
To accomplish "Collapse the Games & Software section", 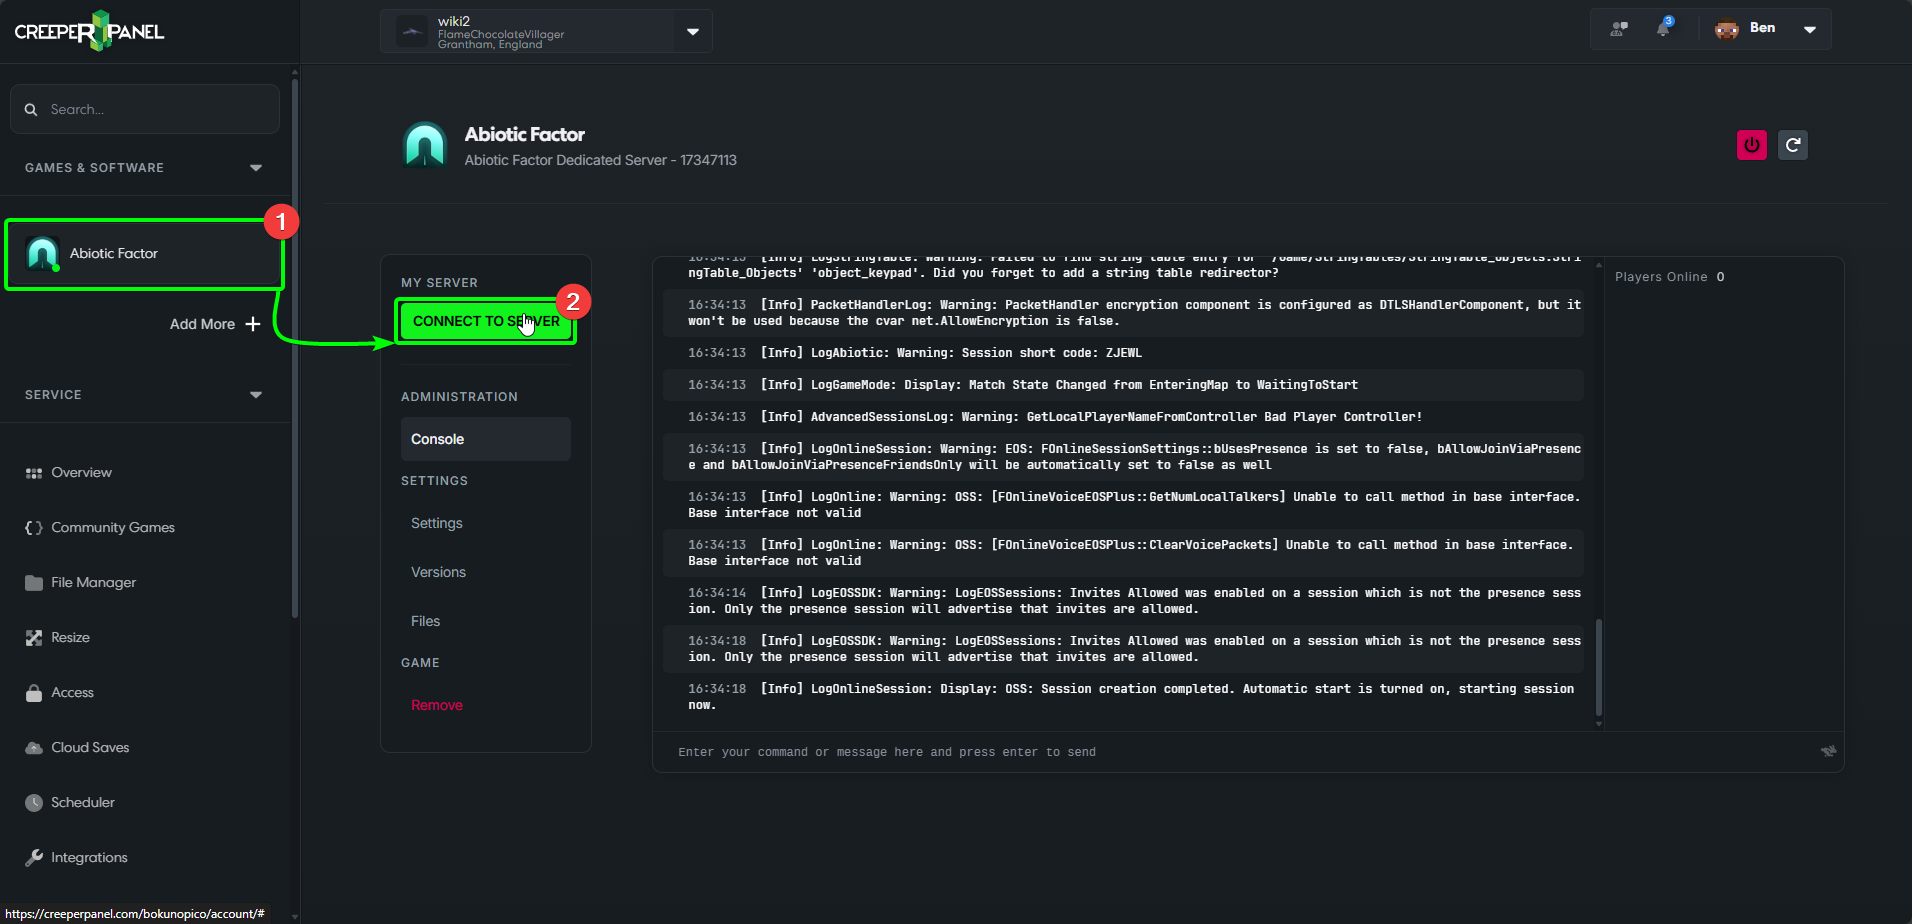I will (x=256, y=168).
